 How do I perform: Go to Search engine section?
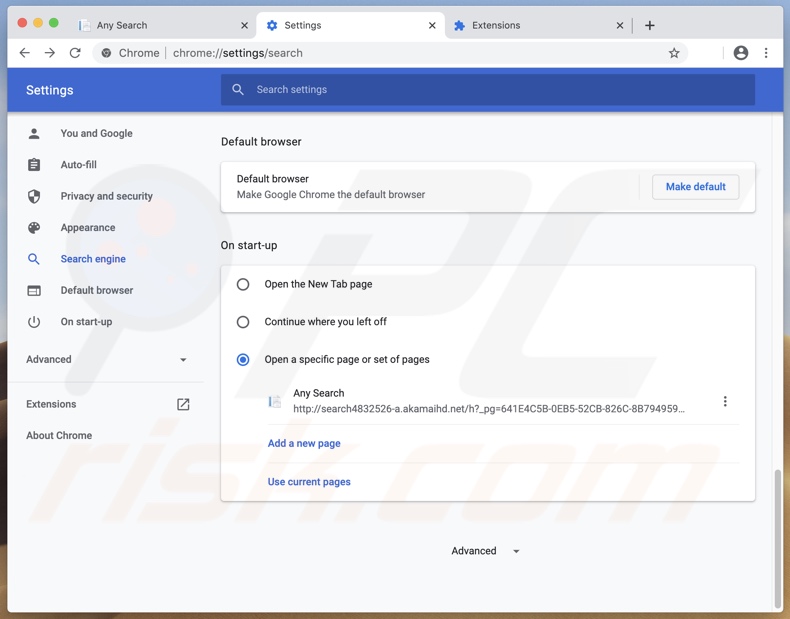(x=93, y=259)
